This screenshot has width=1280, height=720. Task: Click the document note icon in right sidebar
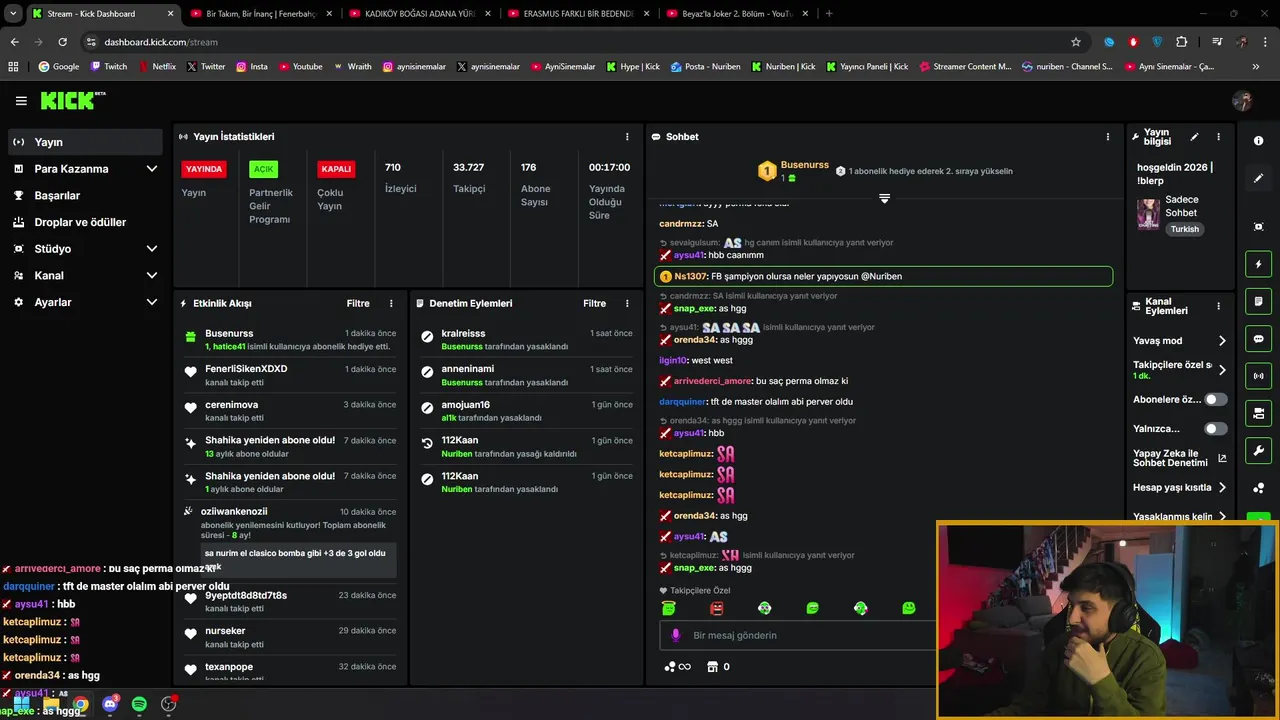tap(1258, 301)
